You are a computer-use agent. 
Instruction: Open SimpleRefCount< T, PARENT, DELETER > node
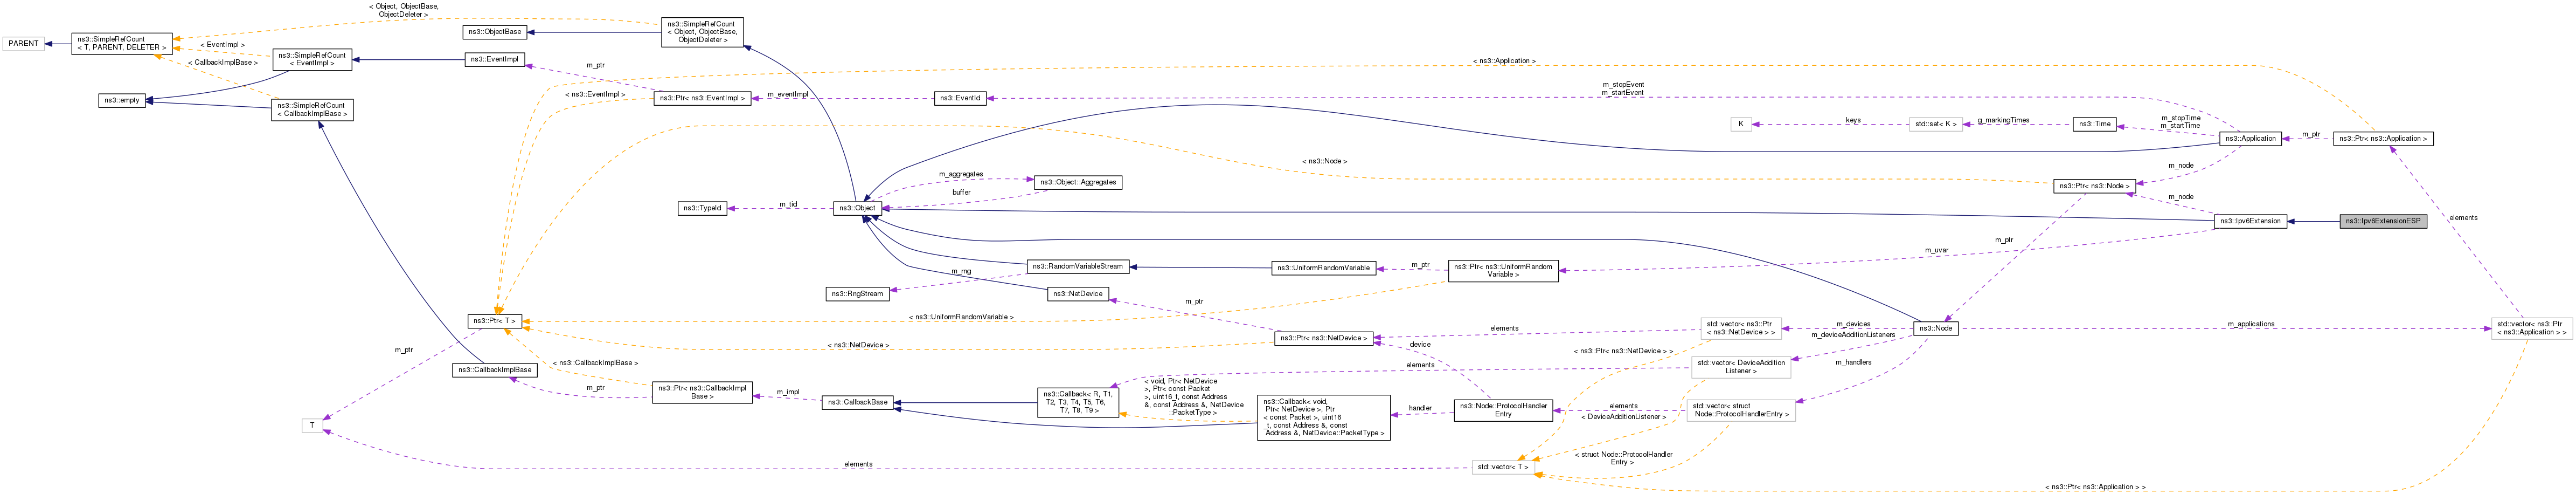[122, 43]
